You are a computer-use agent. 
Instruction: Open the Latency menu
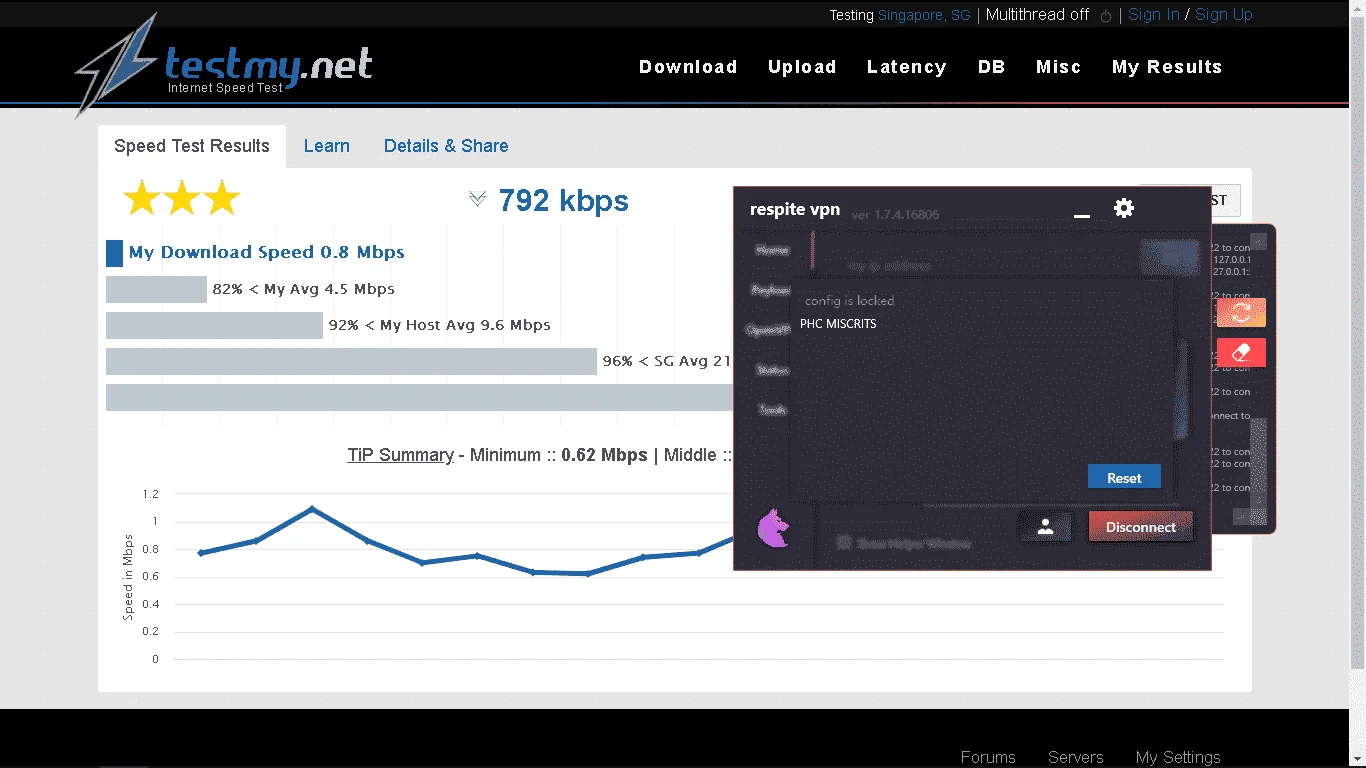(x=907, y=67)
